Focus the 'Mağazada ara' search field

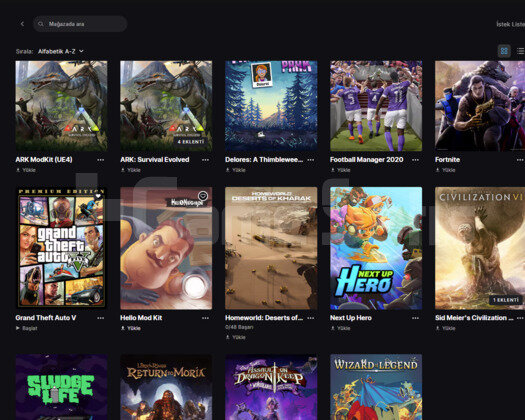[80, 24]
